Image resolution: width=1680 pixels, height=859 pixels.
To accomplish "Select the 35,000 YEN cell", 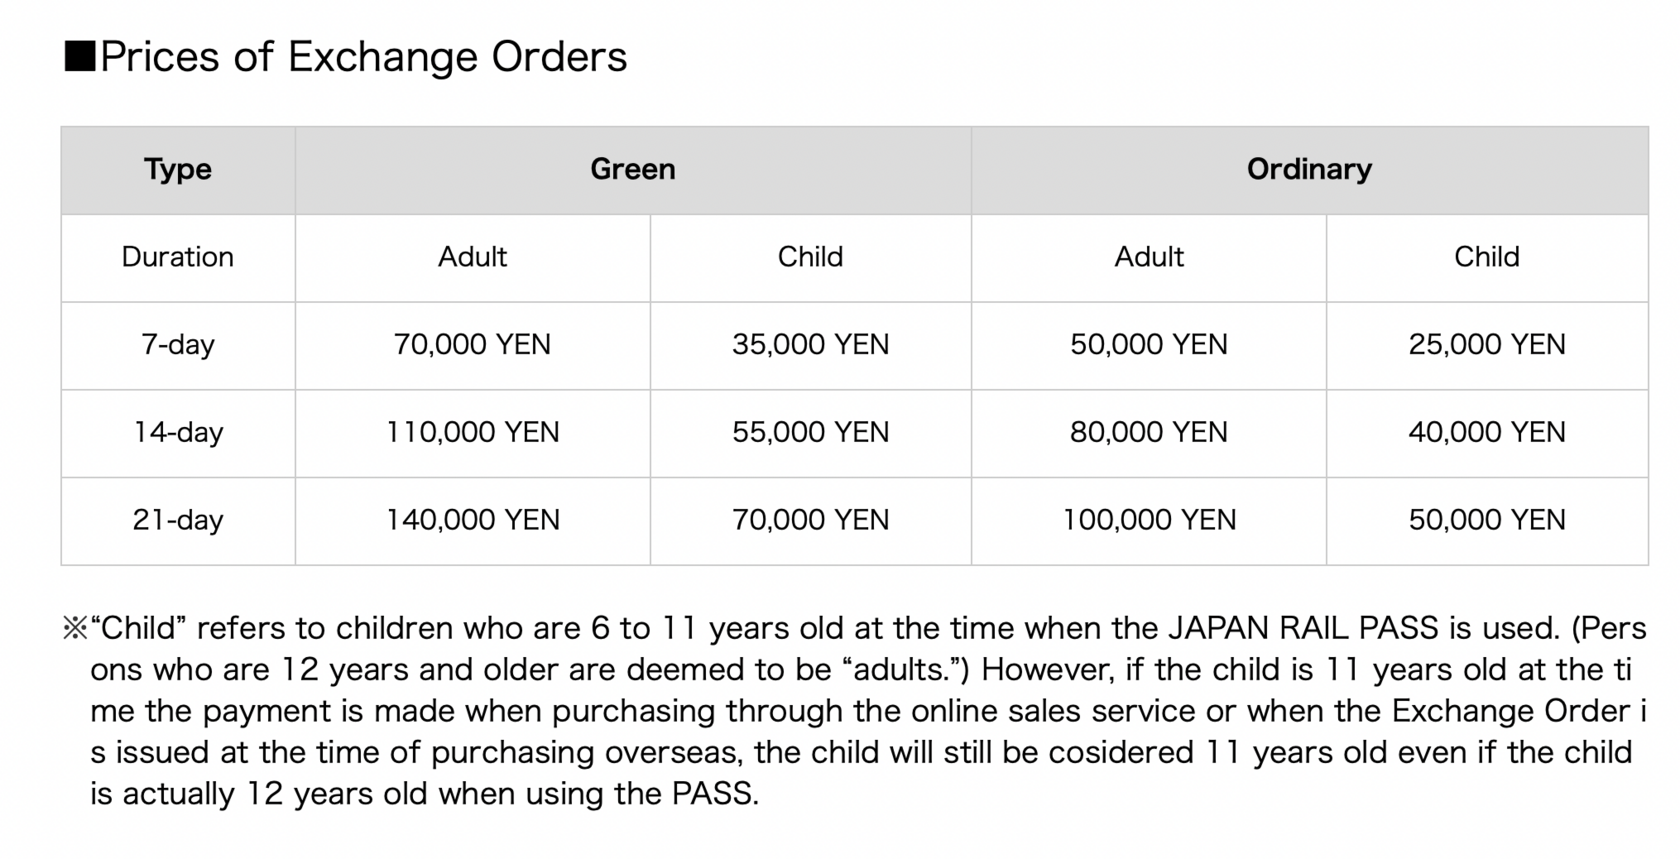I will (811, 346).
